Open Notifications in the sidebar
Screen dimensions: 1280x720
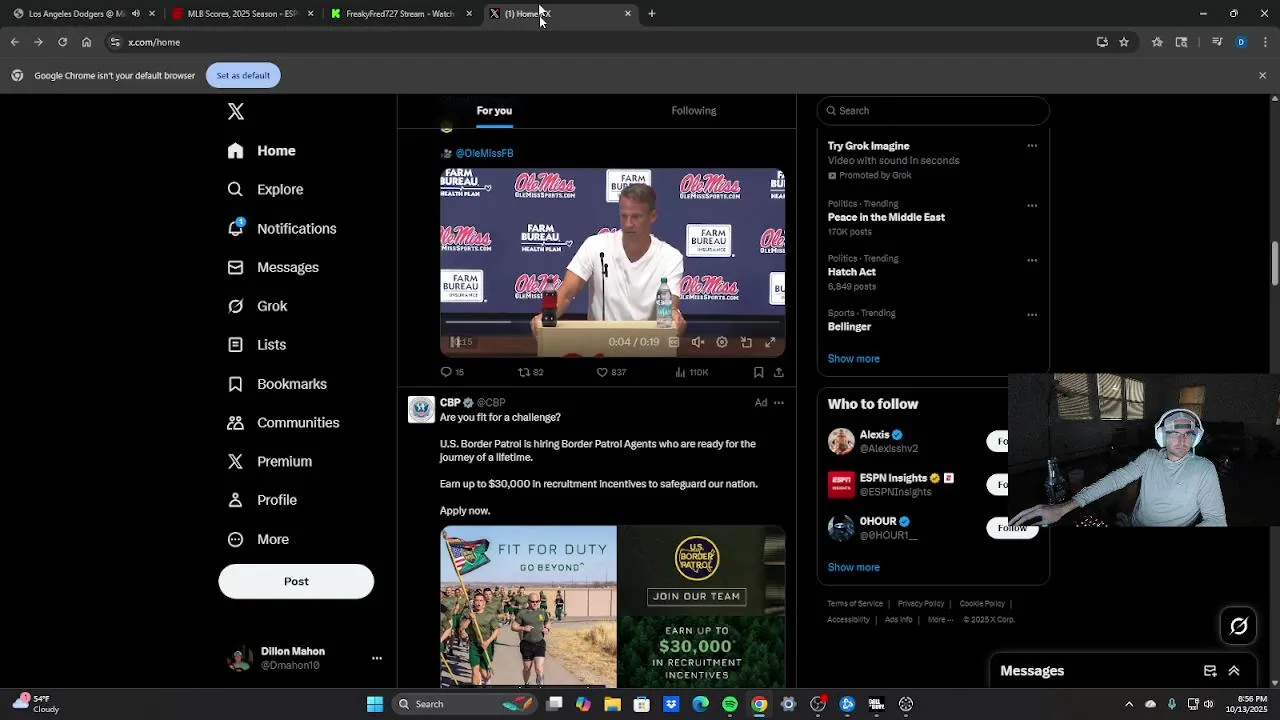pyautogui.click(x=281, y=228)
